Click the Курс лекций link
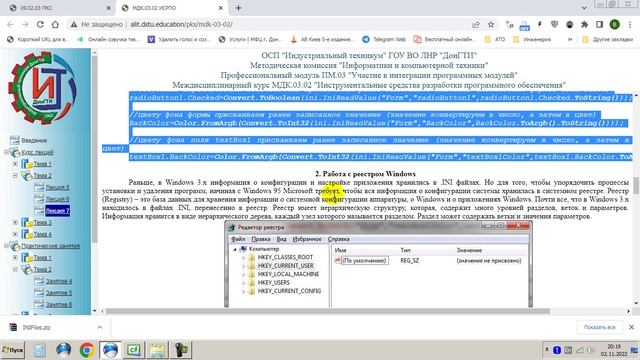 [x=37, y=152]
